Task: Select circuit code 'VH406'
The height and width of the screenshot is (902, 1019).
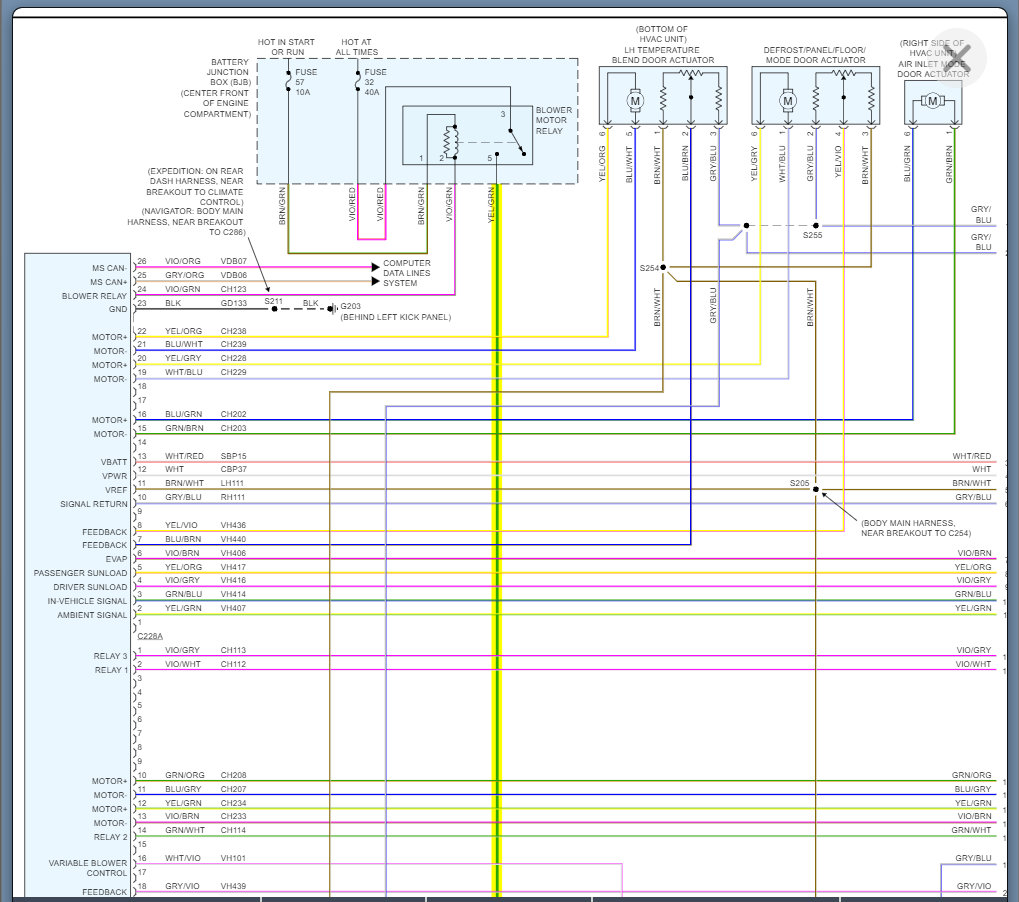Action: click(233, 553)
